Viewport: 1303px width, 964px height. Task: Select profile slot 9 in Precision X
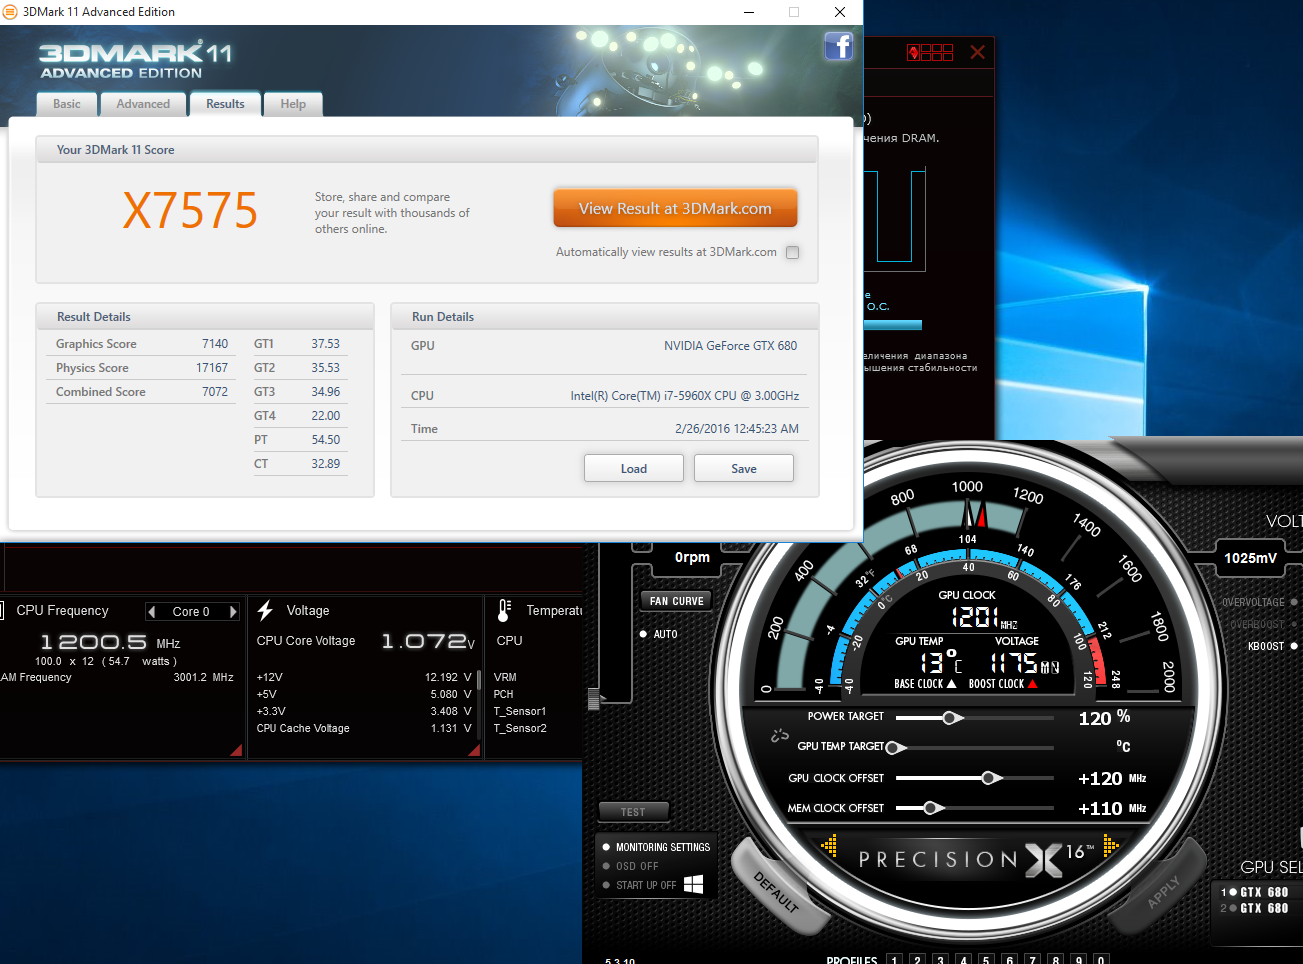coord(1079,960)
